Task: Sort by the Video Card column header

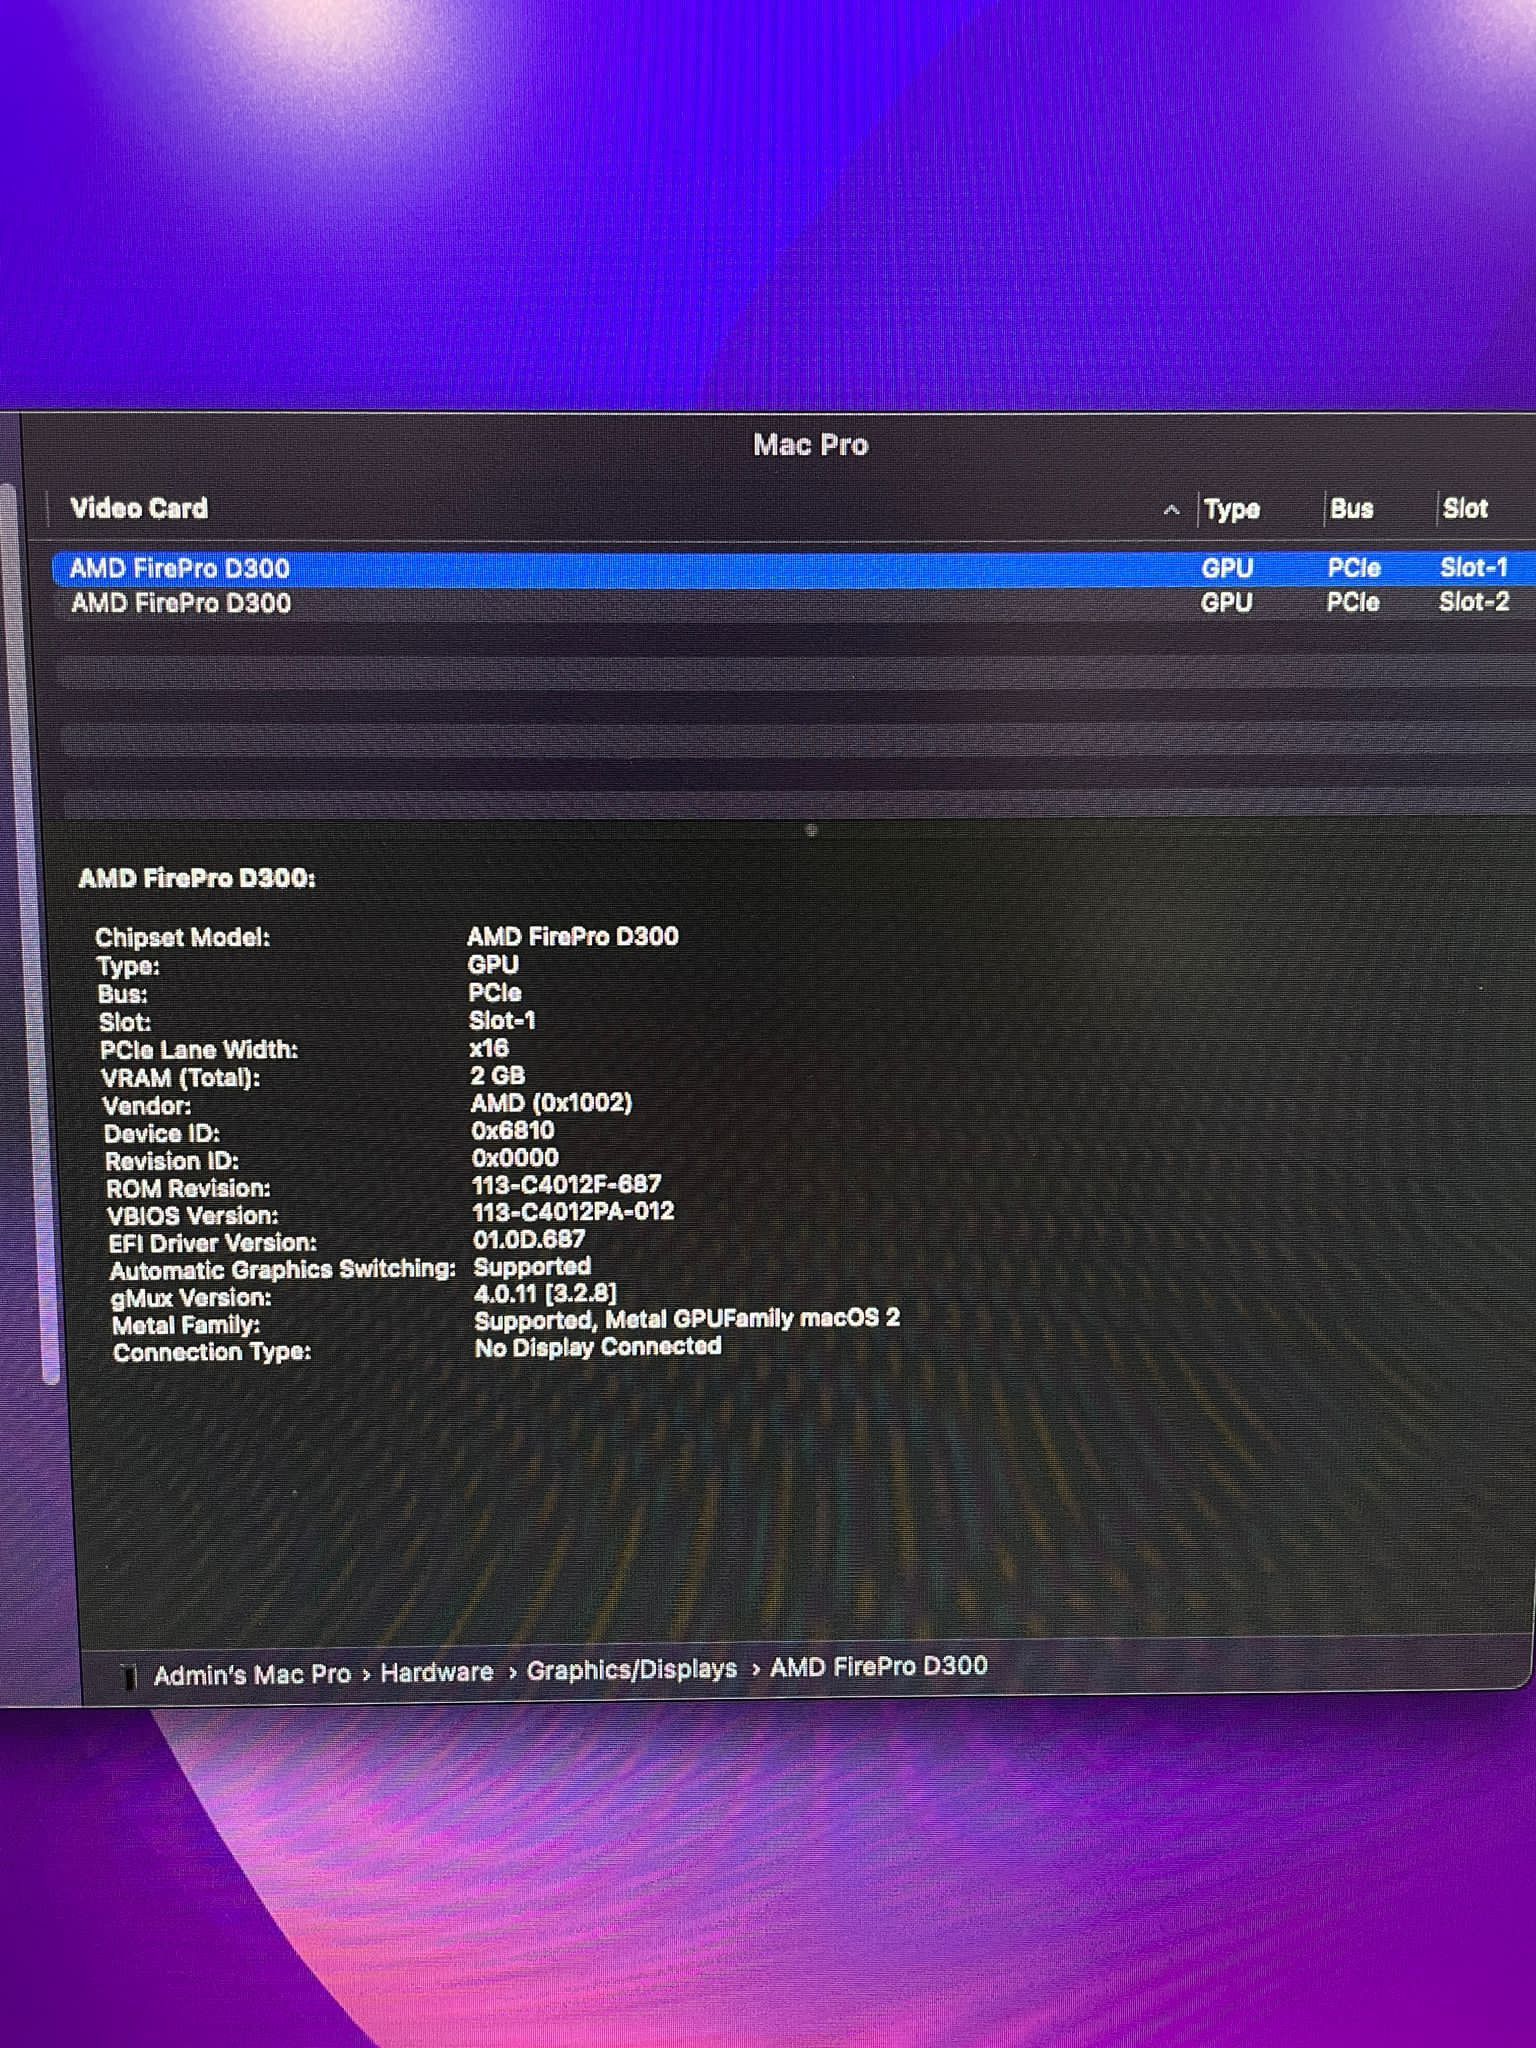Action: pyautogui.click(x=139, y=508)
